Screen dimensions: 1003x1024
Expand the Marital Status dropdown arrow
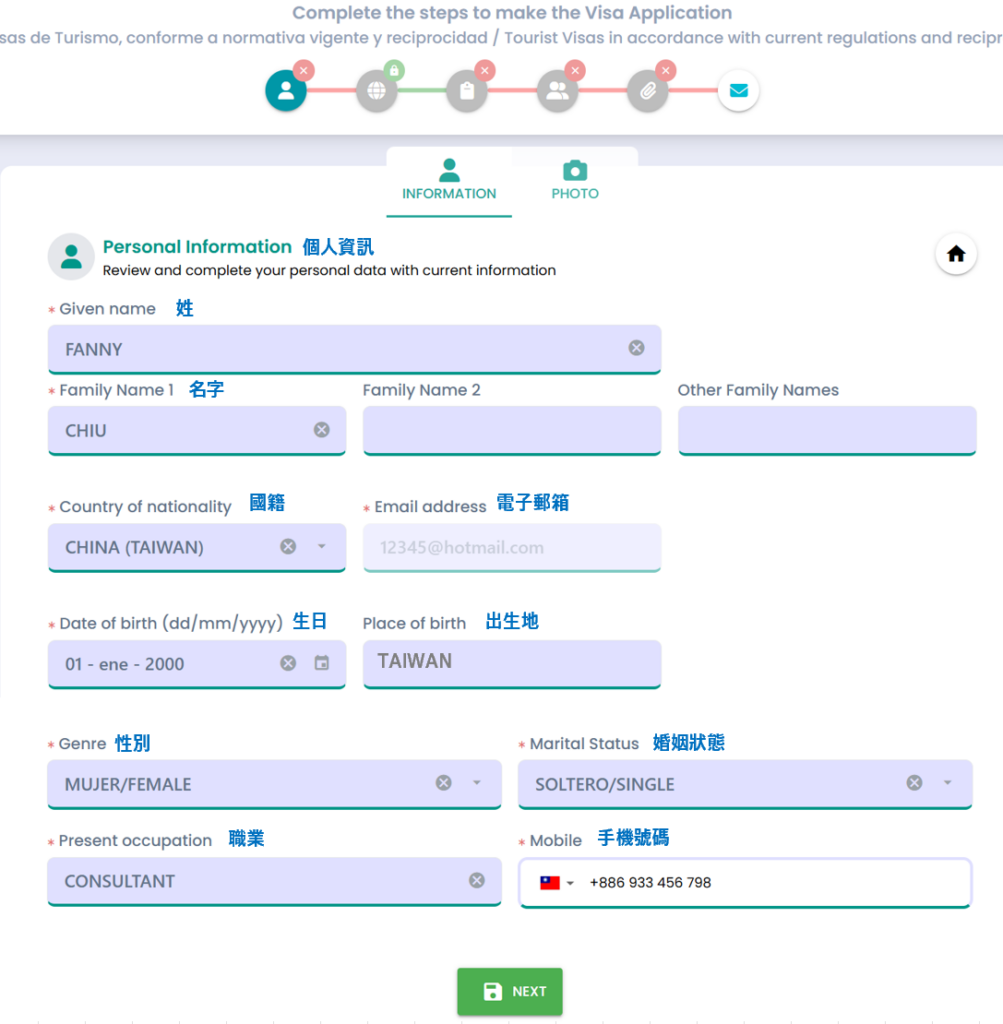coord(947,783)
